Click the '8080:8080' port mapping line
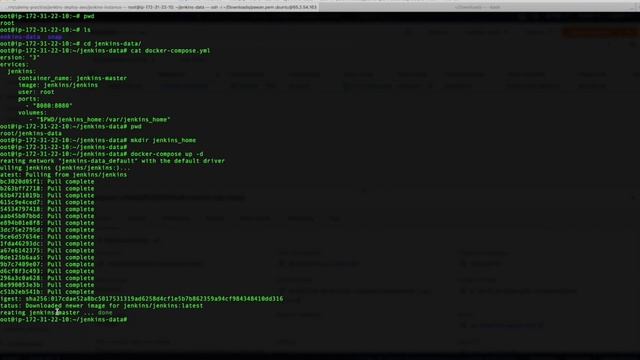 tap(49, 106)
